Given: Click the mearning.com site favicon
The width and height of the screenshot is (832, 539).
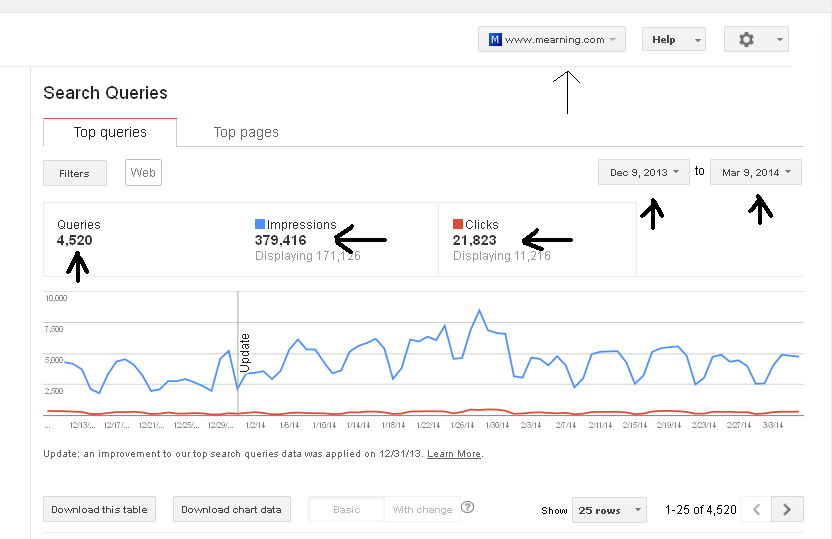Looking at the screenshot, I should pyautogui.click(x=494, y=40).
